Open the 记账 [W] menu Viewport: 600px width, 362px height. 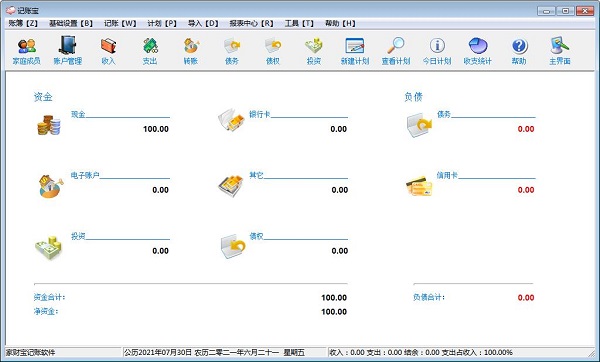tap(120, 23)
